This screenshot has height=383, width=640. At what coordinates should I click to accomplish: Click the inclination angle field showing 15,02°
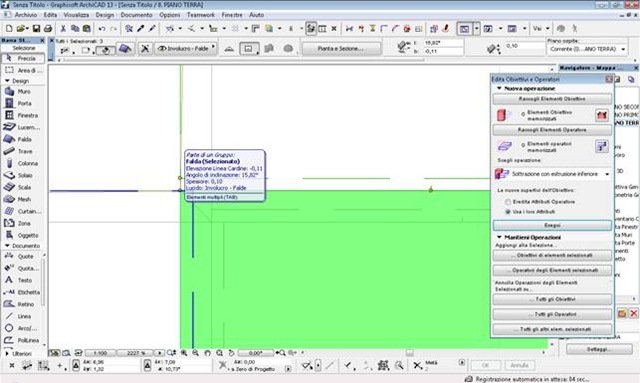443,42
